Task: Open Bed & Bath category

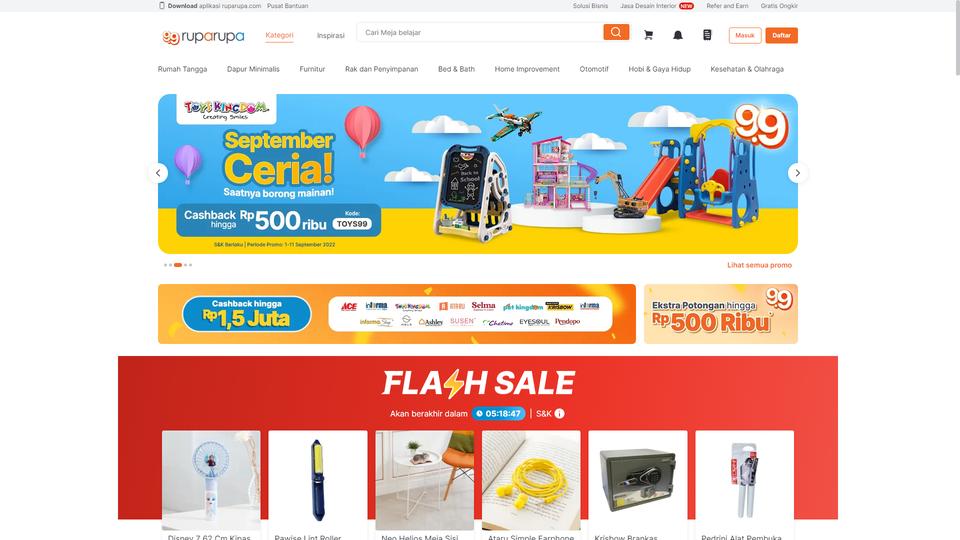Action: tap(456, 69)
